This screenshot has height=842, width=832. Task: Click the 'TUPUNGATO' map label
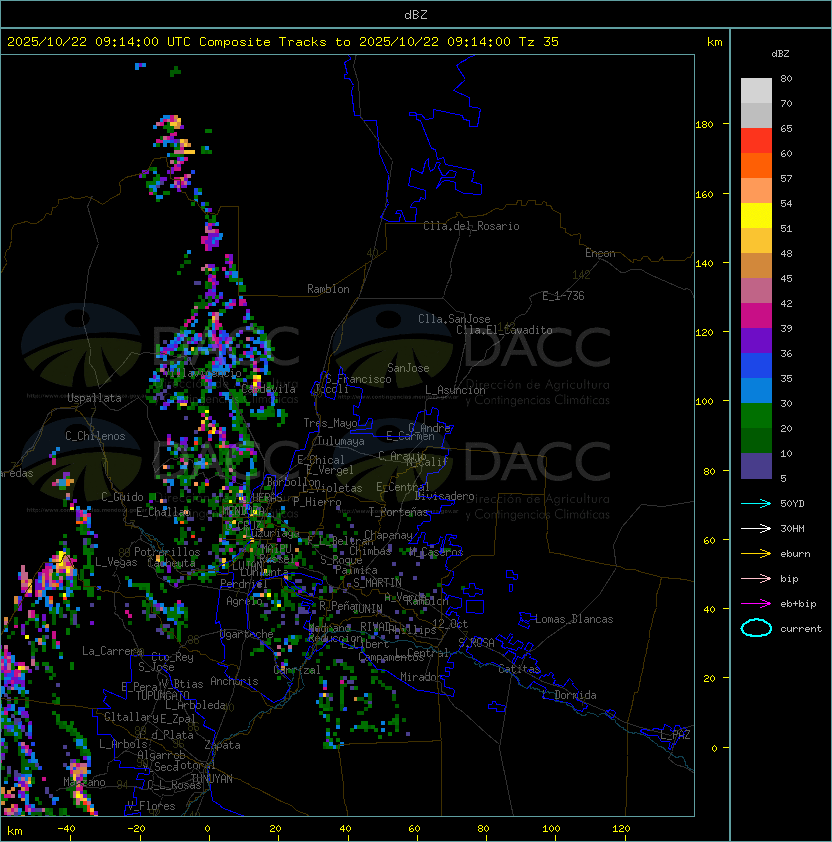tap(162, 695)
